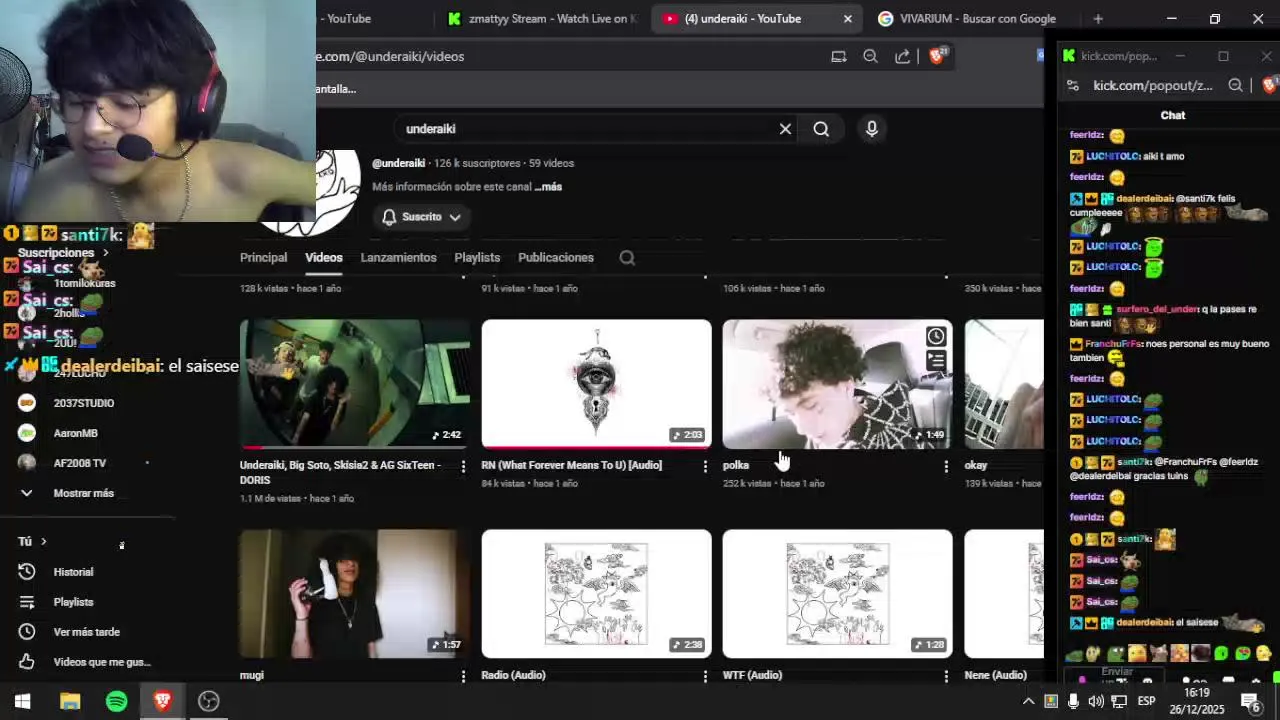Select the Videos tab
The height and width of the screenshot is (720, 1280).
tap(324, 258)
